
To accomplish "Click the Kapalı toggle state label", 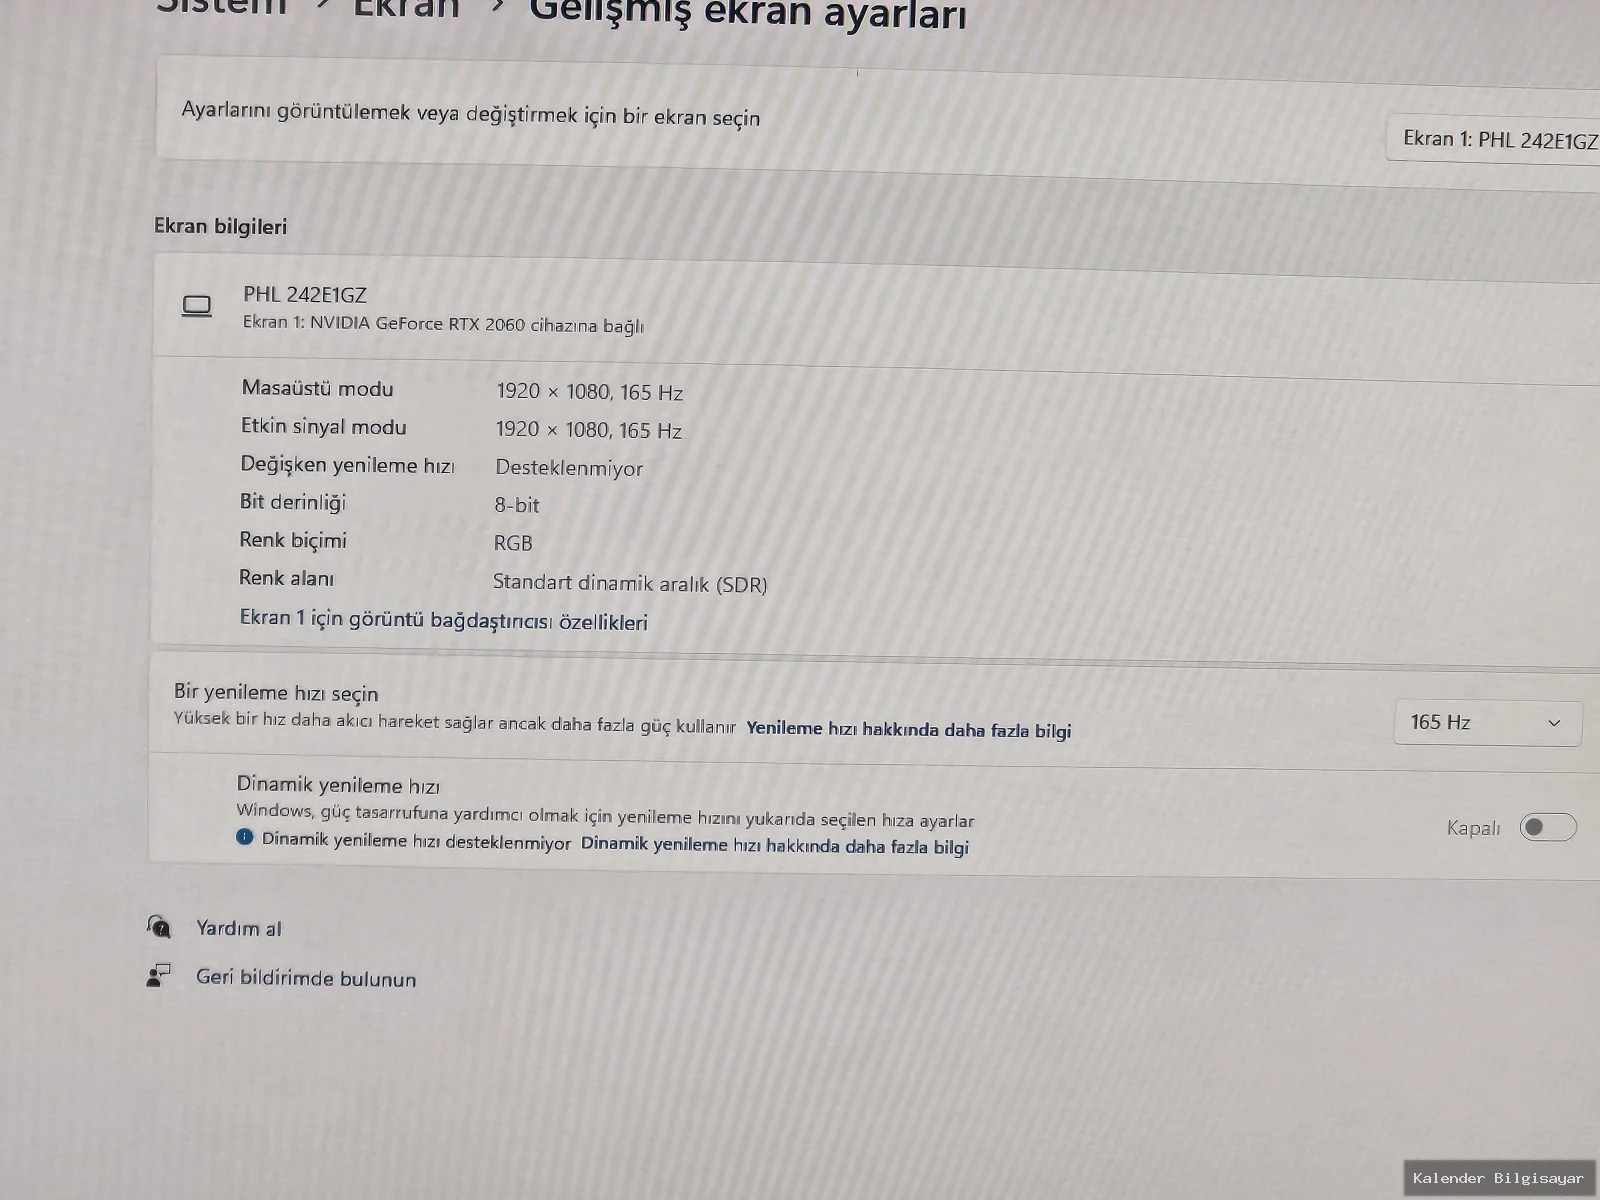I will [x=1474, y=828].
